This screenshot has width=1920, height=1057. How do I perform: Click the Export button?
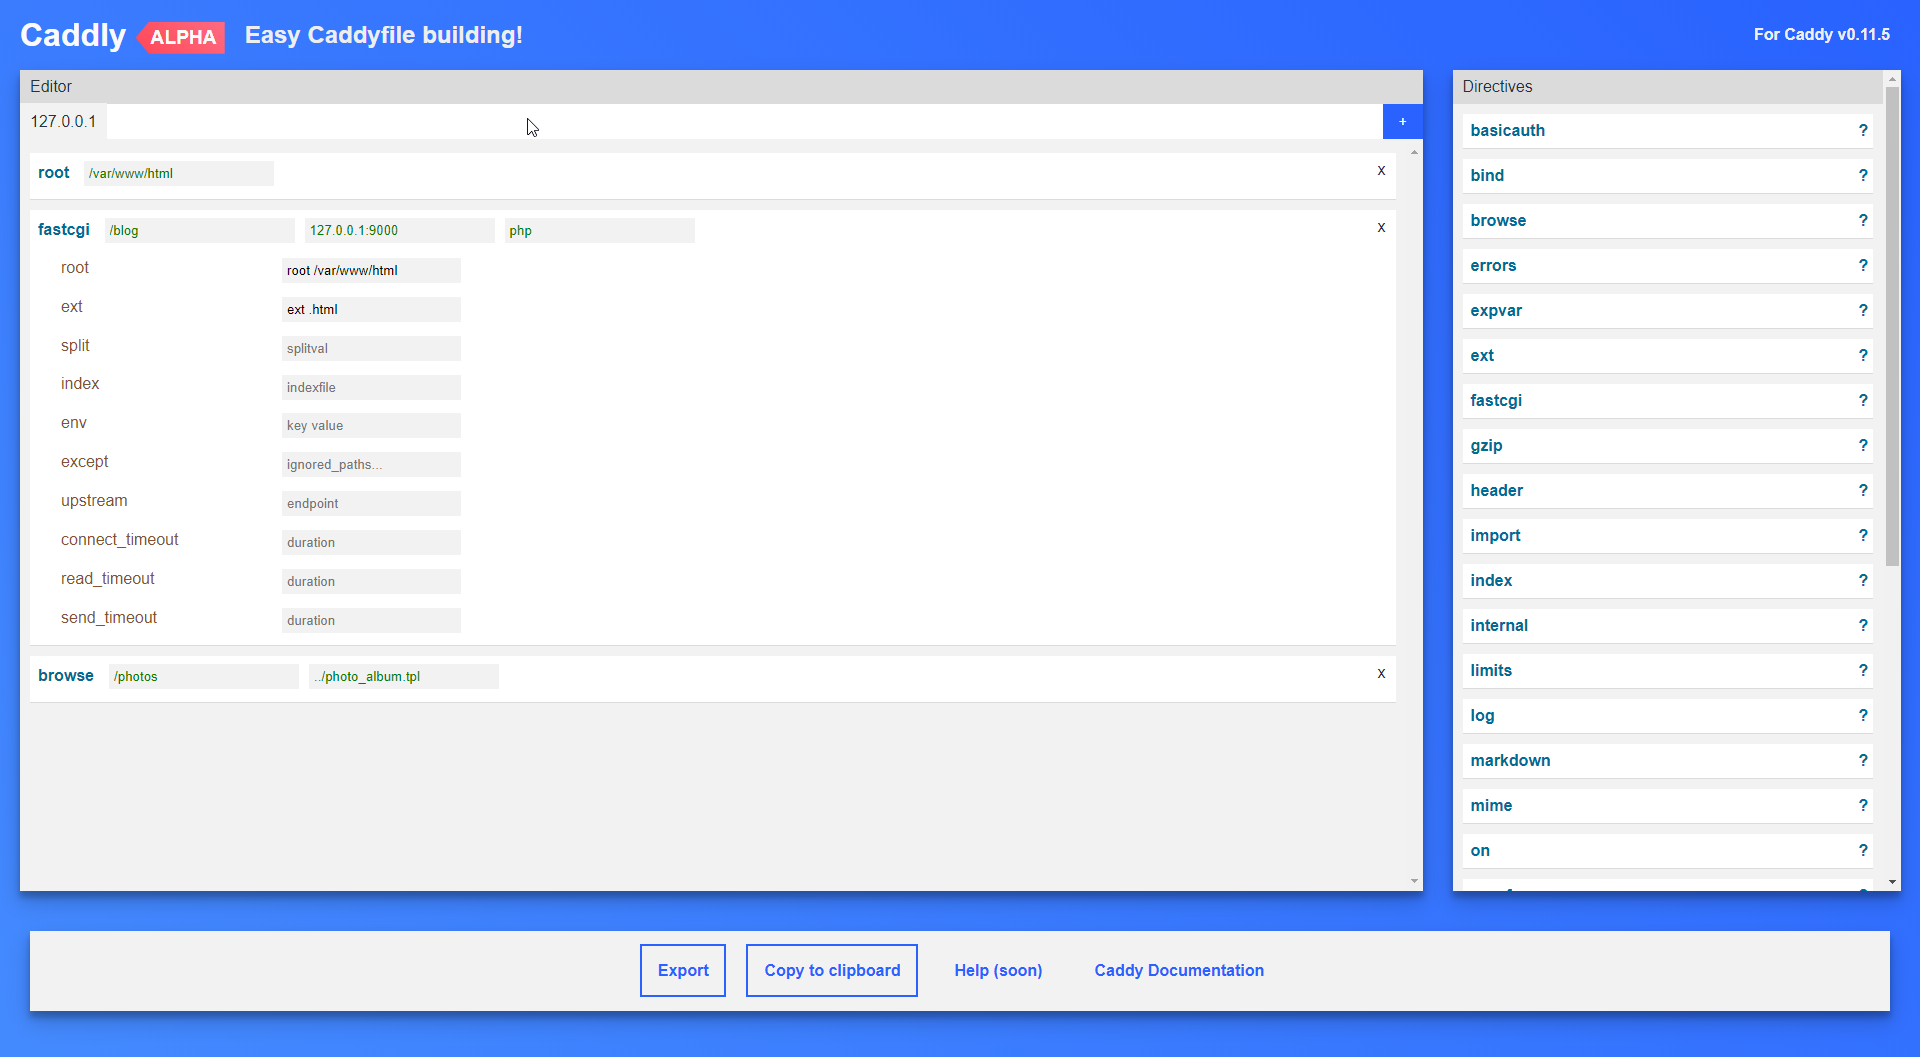(683, 970)
